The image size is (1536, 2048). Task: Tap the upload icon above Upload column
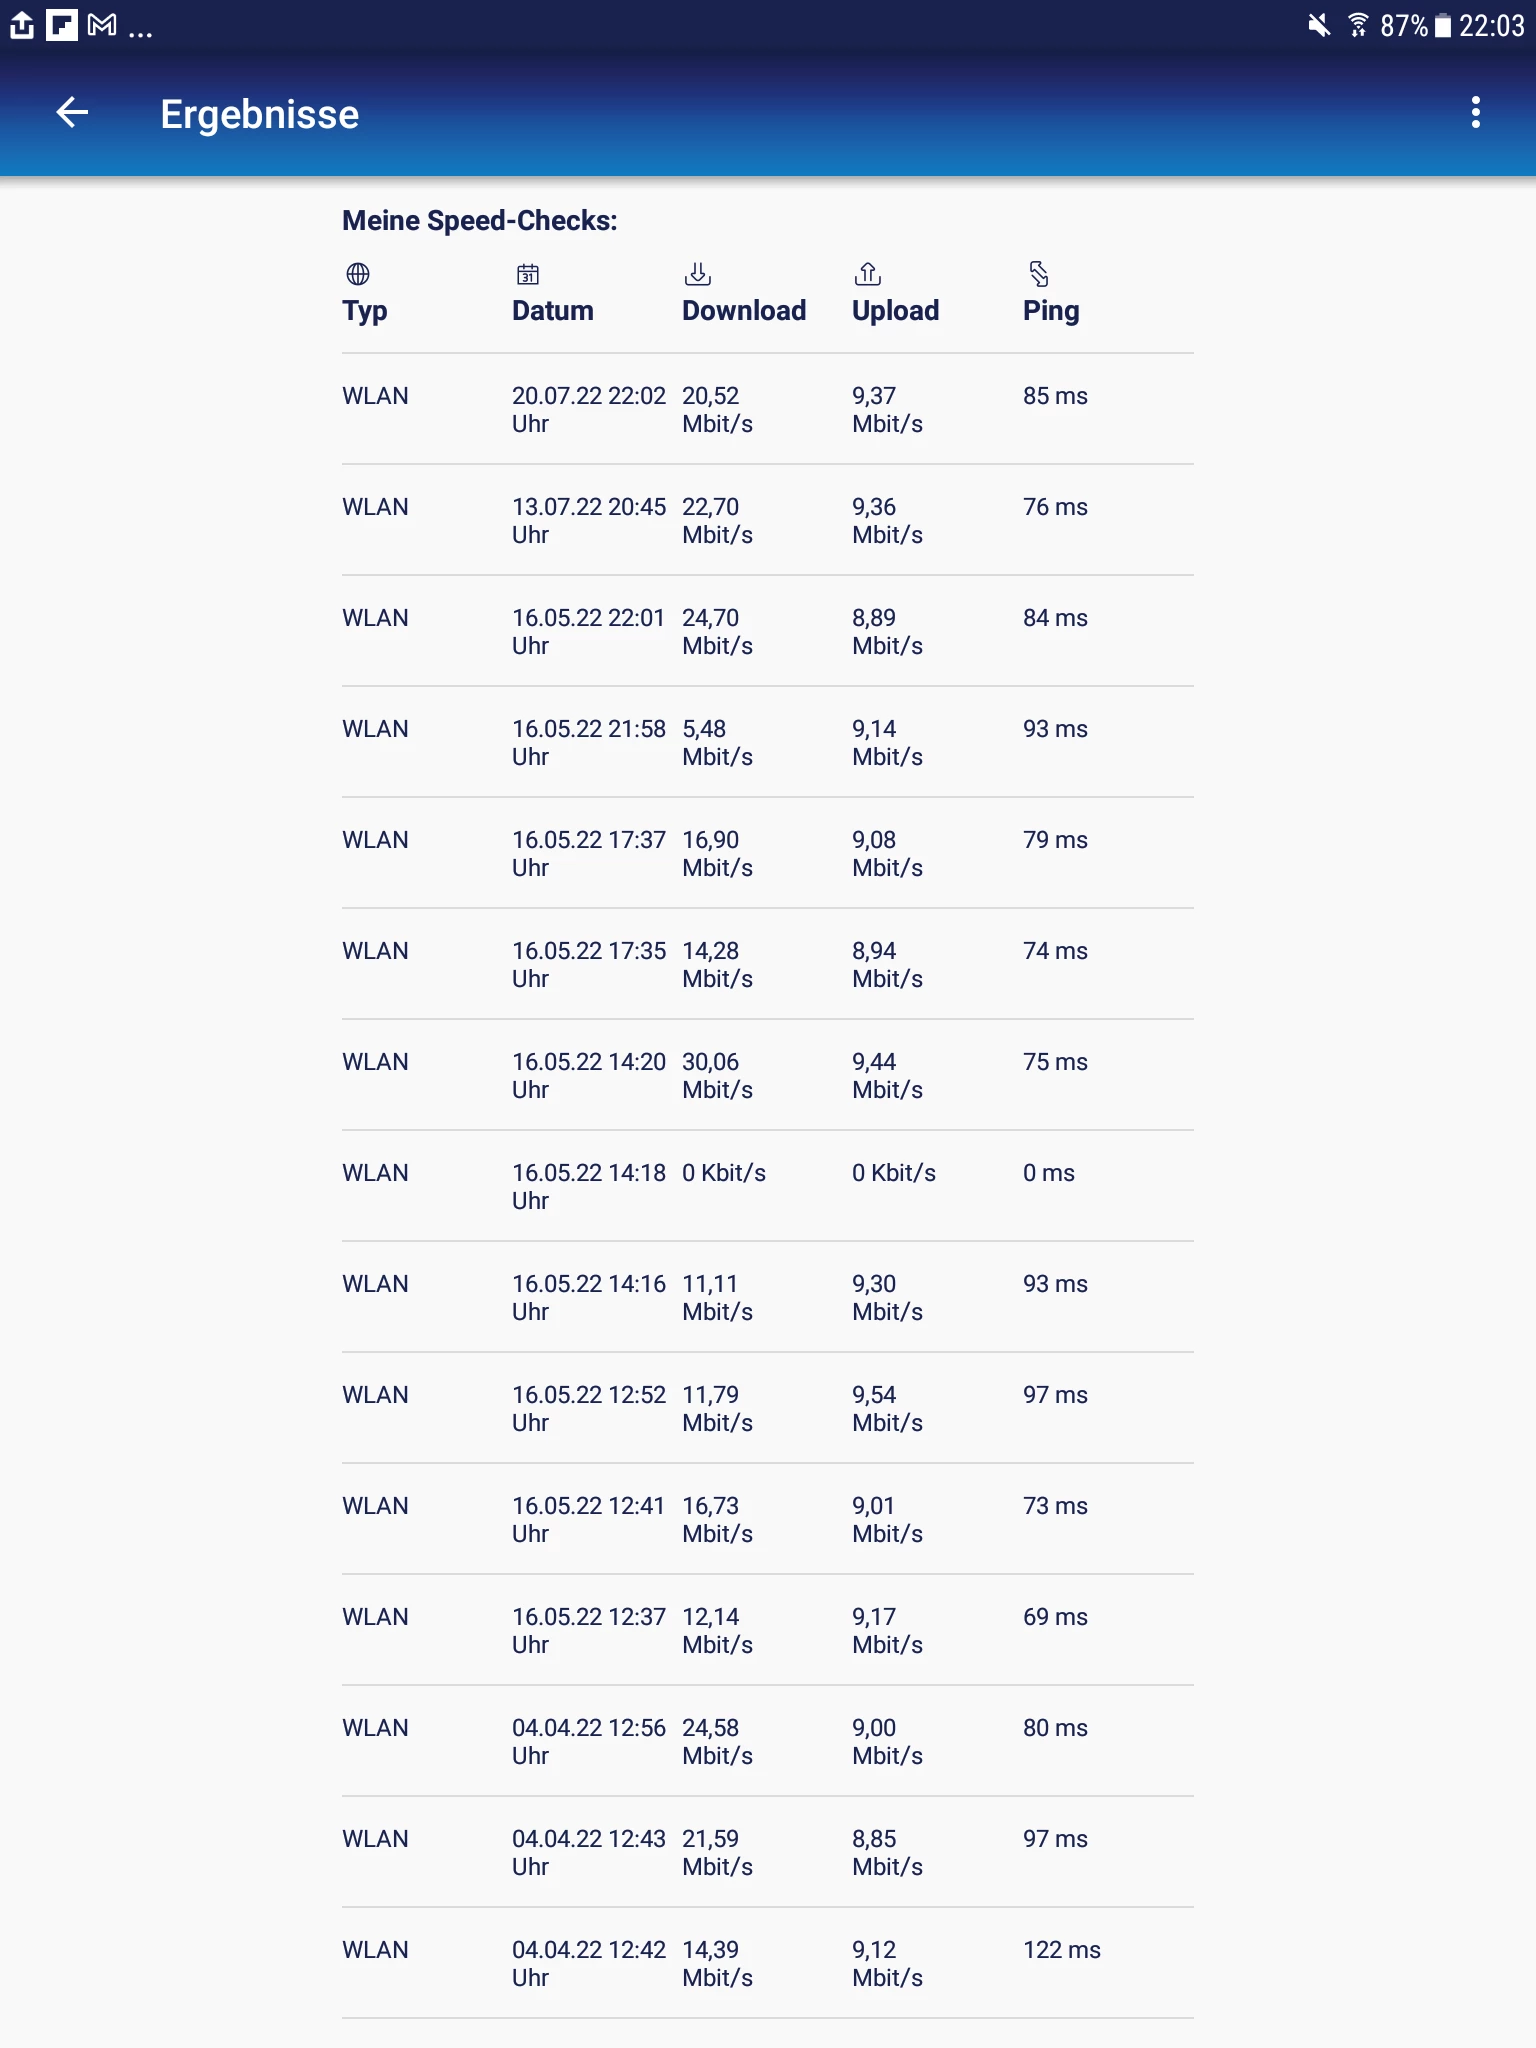[x=868, y=274]
